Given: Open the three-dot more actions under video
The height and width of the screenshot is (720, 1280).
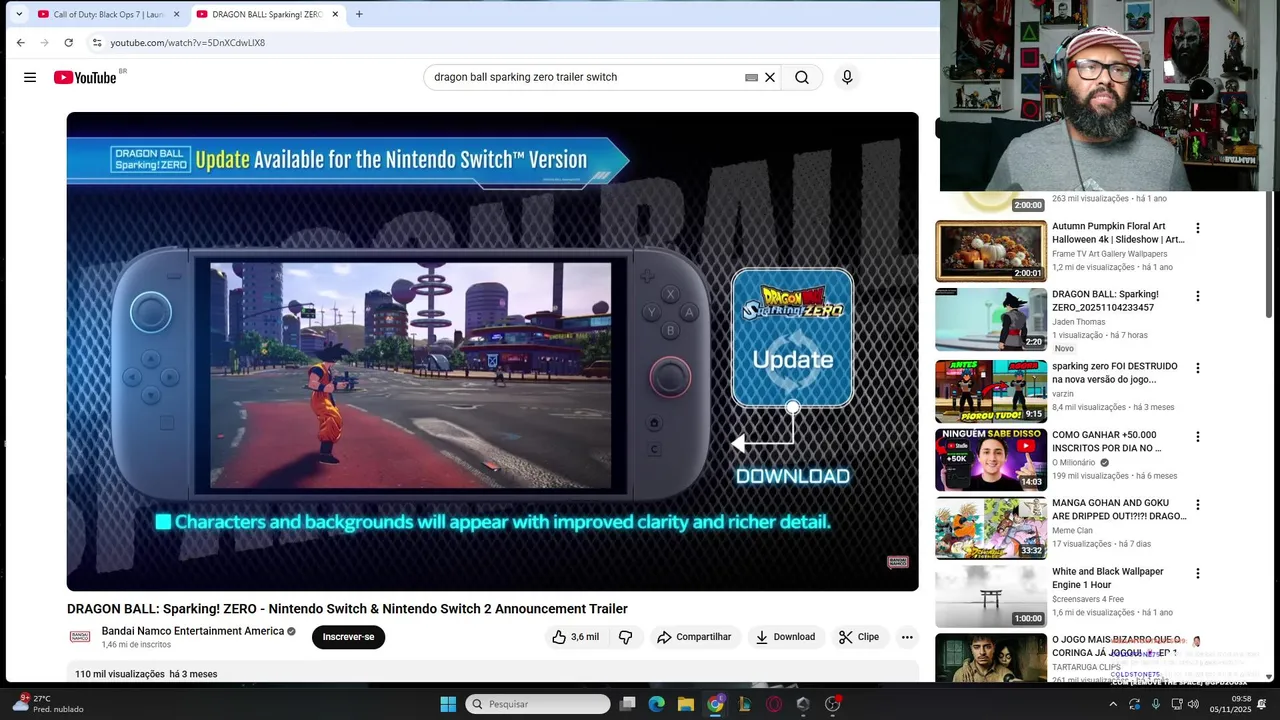Looking at the screenshot, I should click(x=907, y=637).
